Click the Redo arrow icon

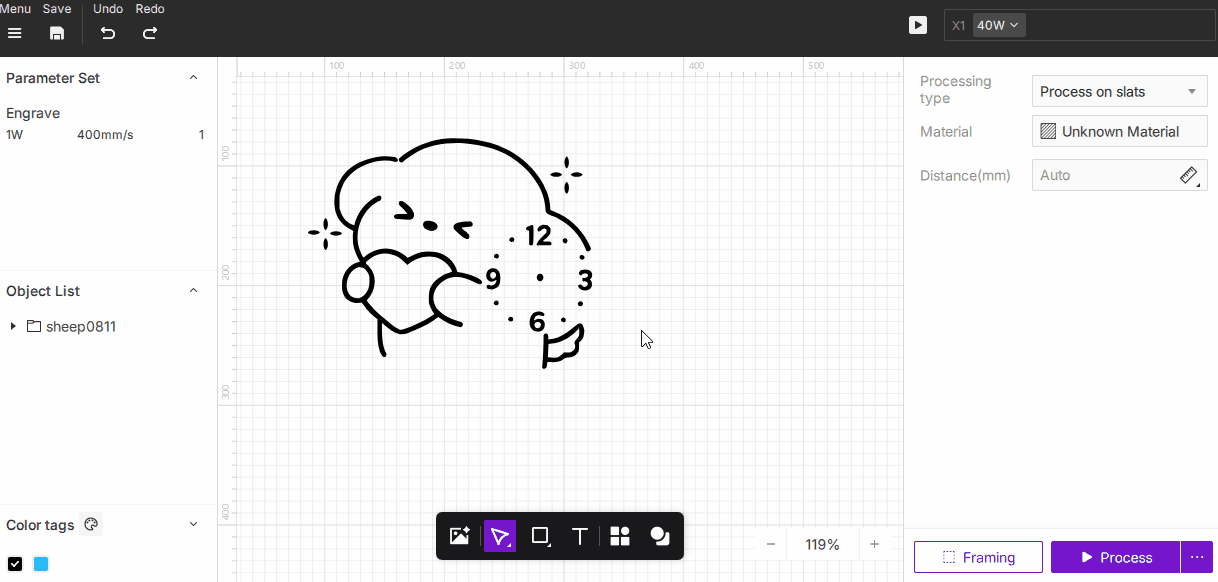150,33
